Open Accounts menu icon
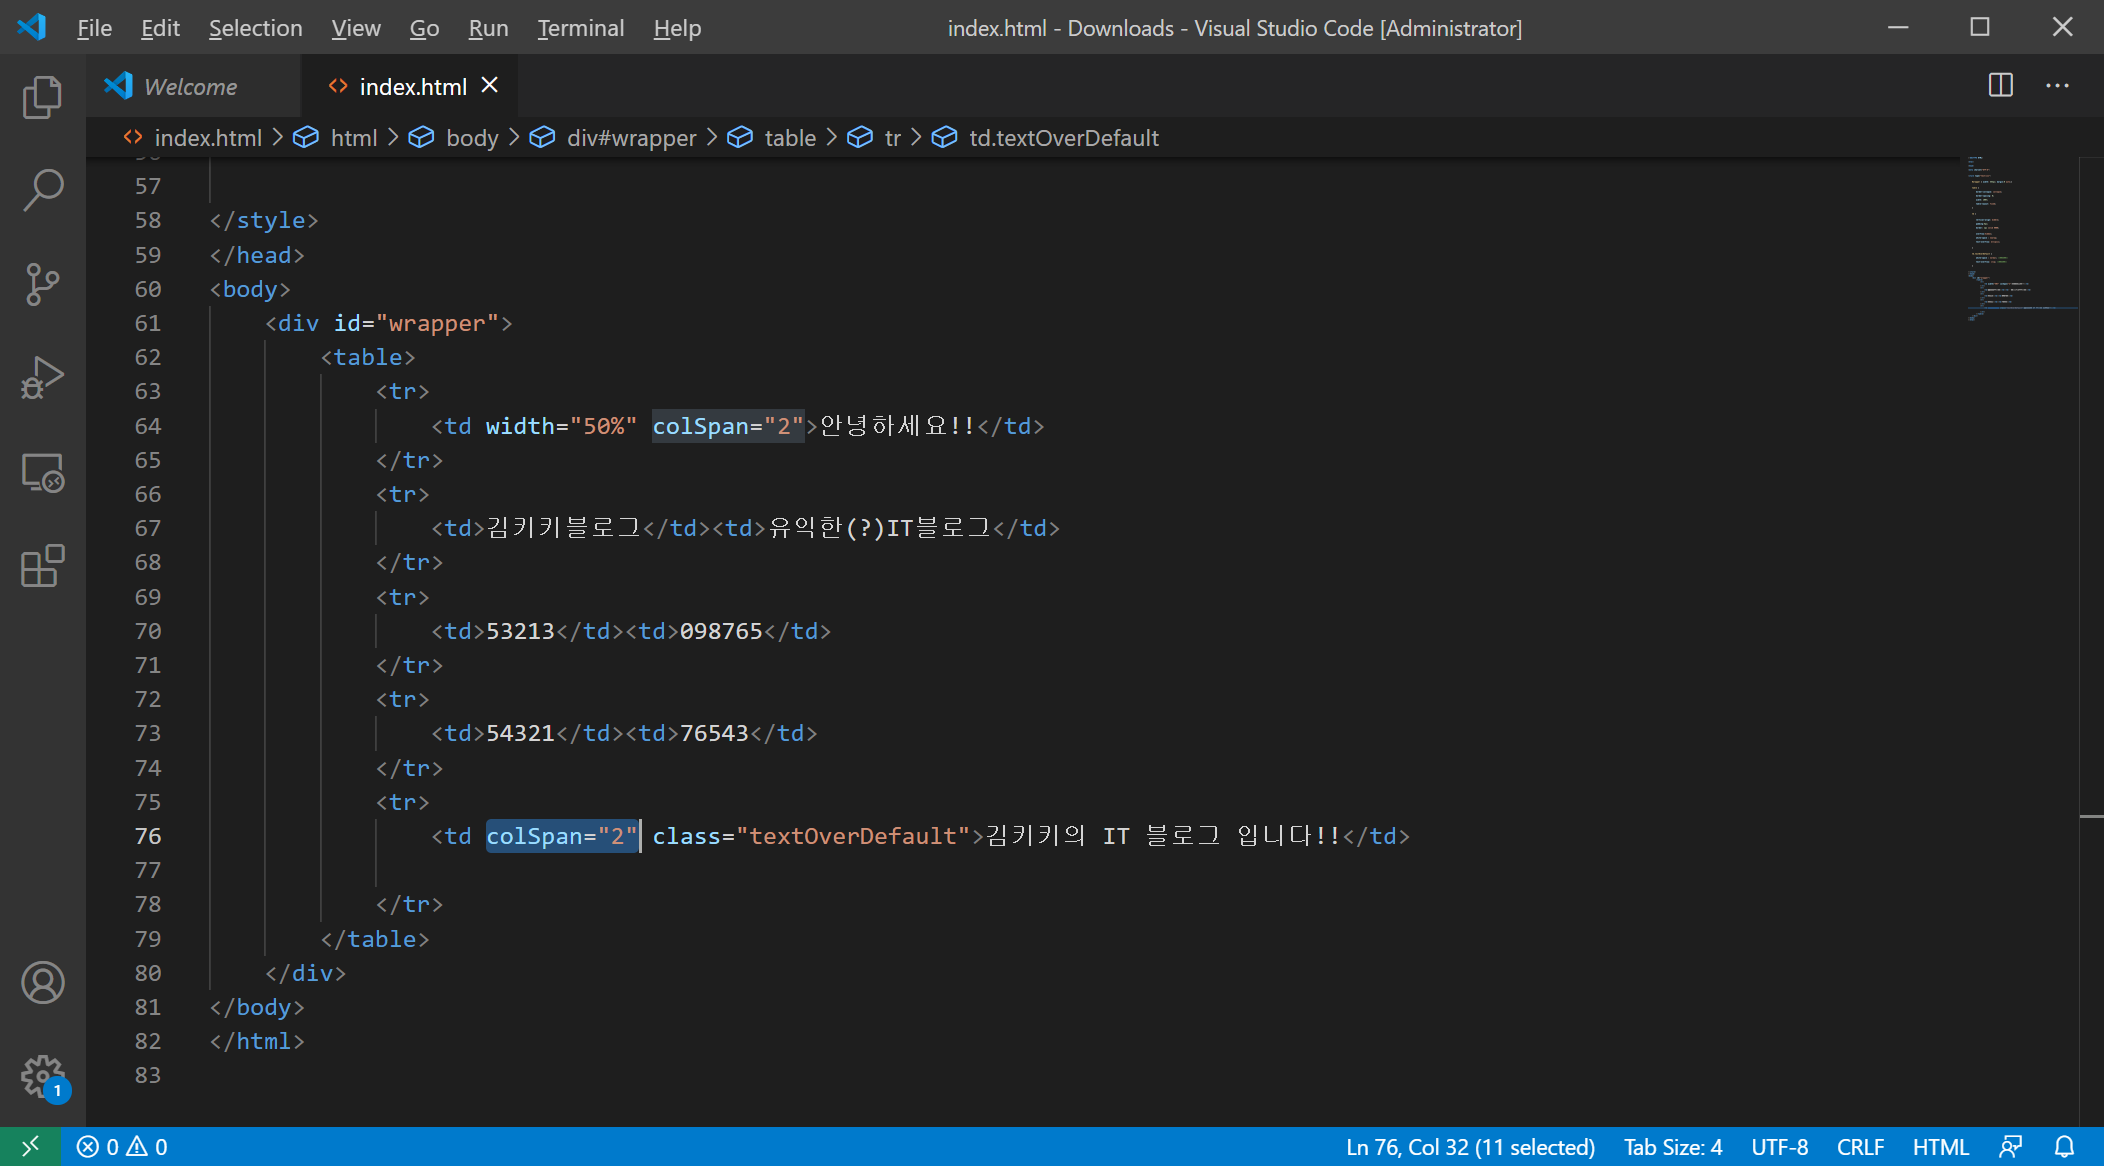Viewport: 2104px width, 1166px height. click(42, 982)
